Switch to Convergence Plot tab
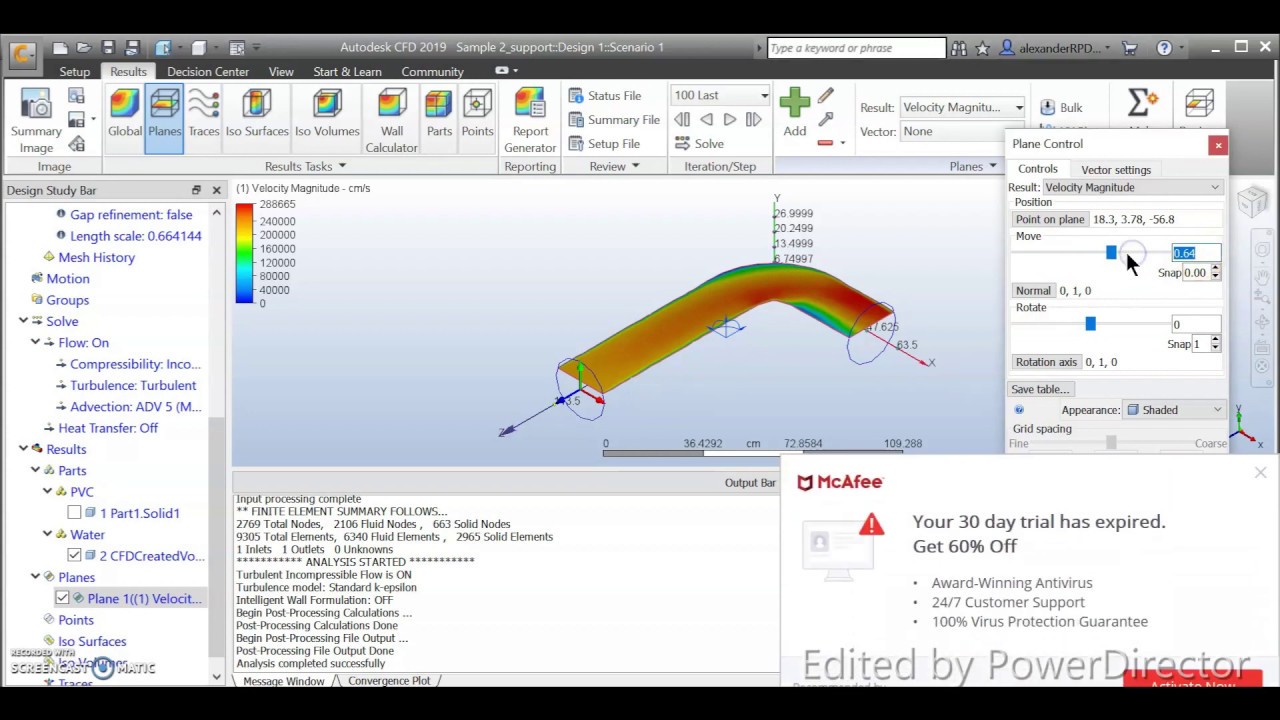The image size is (1280, 720). pyautogui.click(x=389, y=680)
